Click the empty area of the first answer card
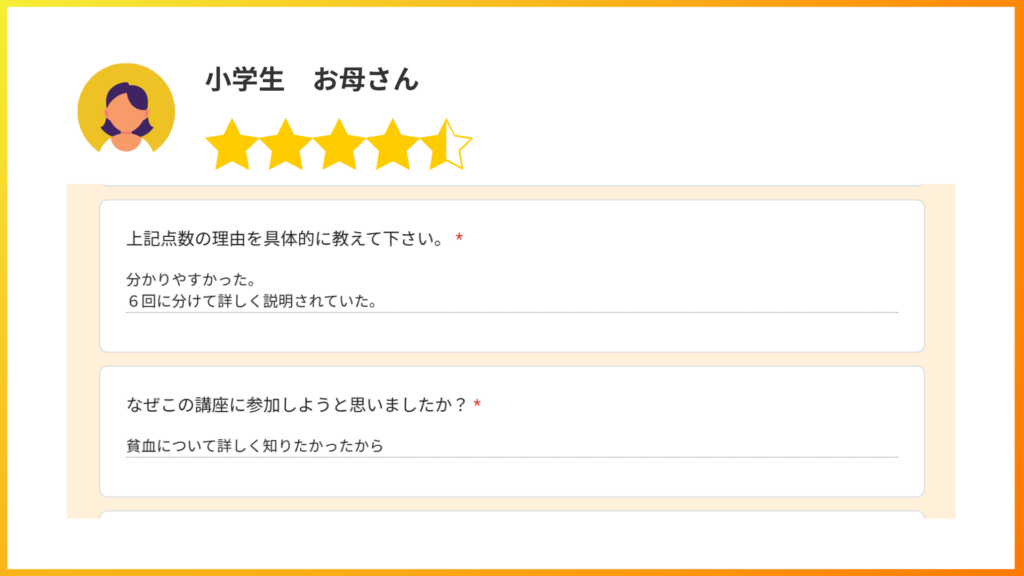1024x576 pixels. (x=512, y=332)
